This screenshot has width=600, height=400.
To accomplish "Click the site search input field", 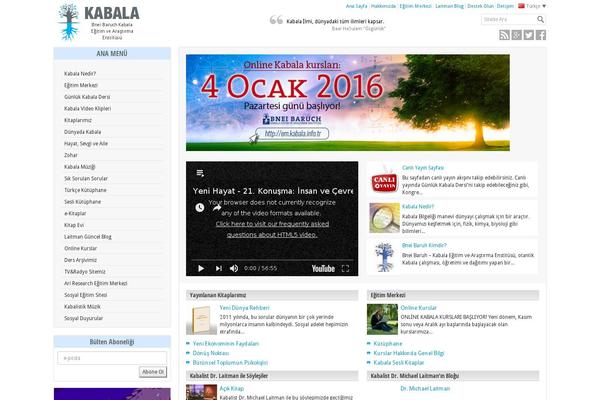I will (509, 19).
